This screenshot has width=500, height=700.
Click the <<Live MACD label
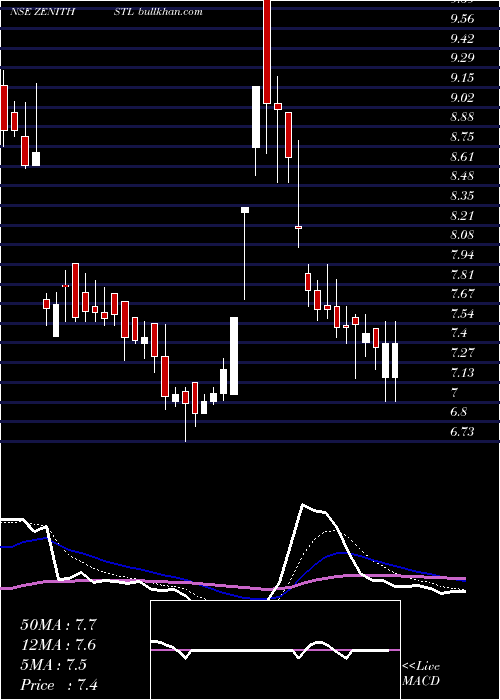(421, 674)
